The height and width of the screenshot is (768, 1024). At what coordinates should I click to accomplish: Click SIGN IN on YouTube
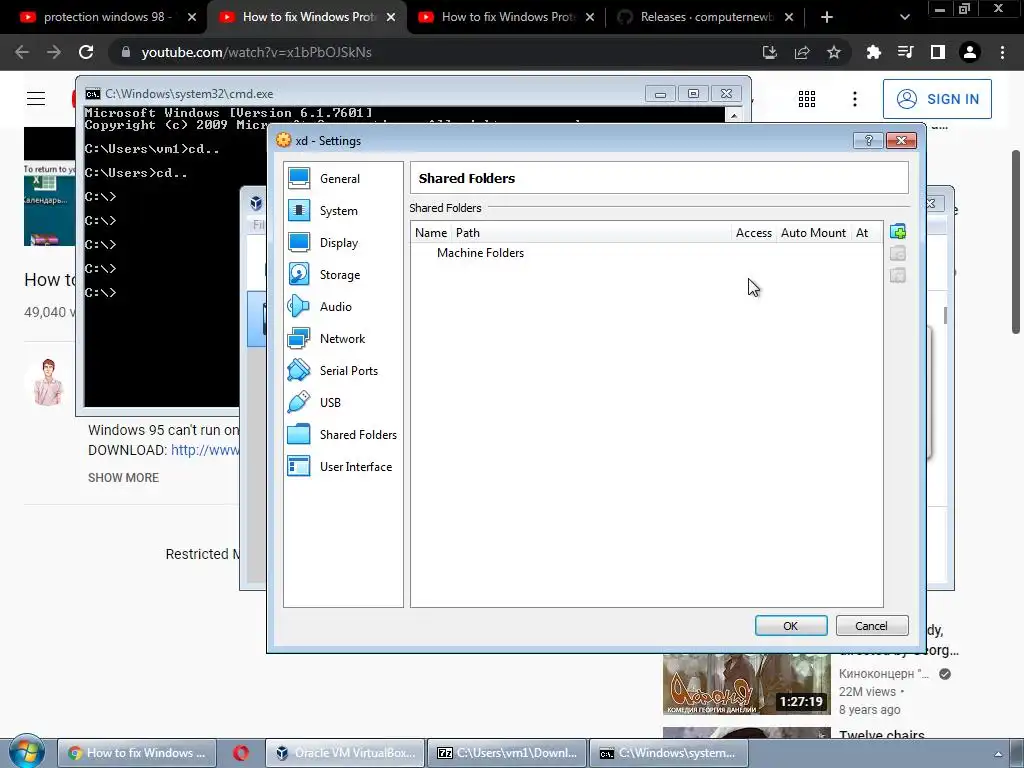coord(937,99)
